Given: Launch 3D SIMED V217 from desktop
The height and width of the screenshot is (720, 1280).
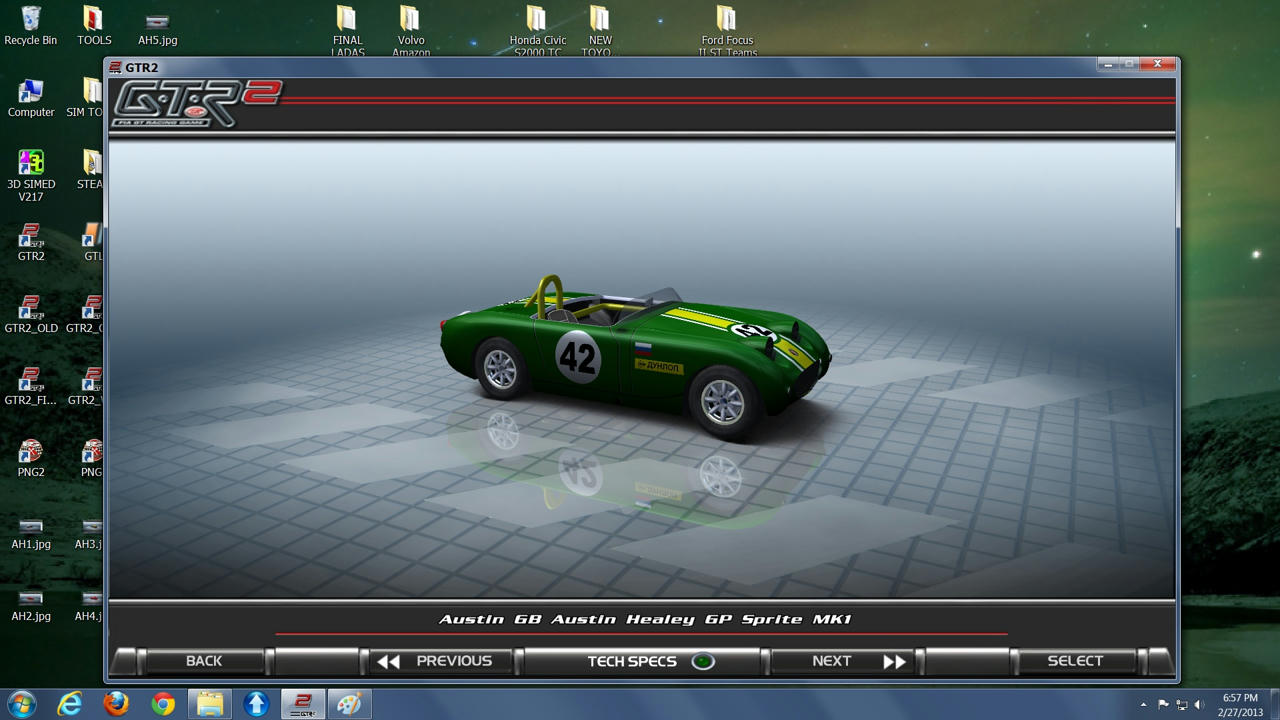Looking at the screenshot, I should [30, 176].
